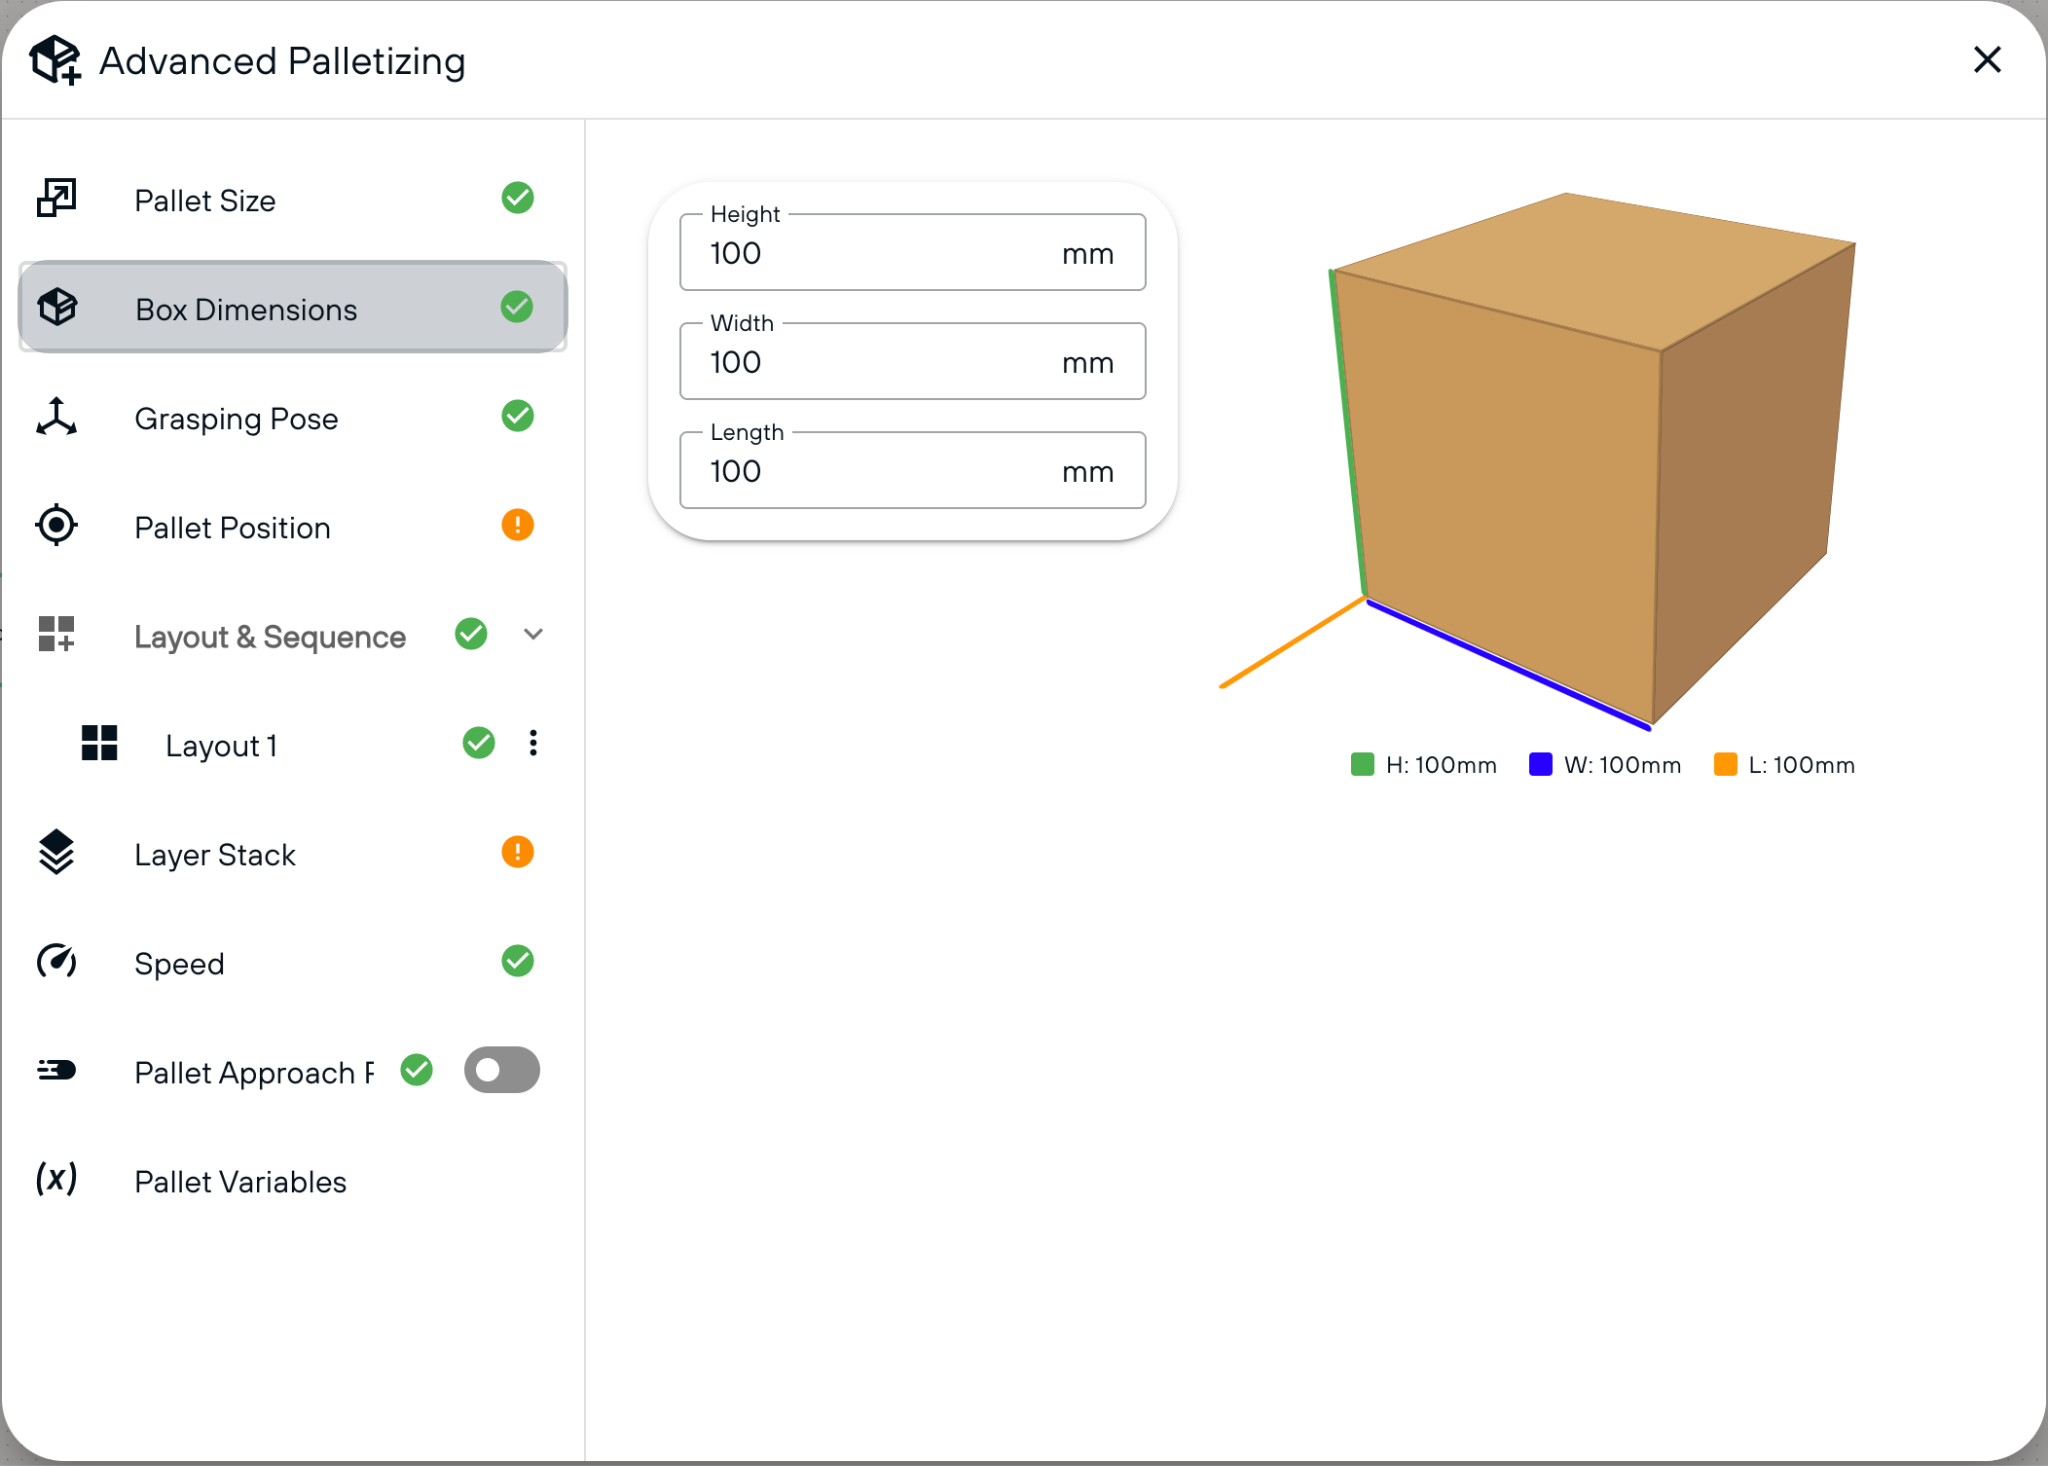Open the Layout 1 three-dot menu
This screenshot has width=2048, height=1466.
point(533,743)
